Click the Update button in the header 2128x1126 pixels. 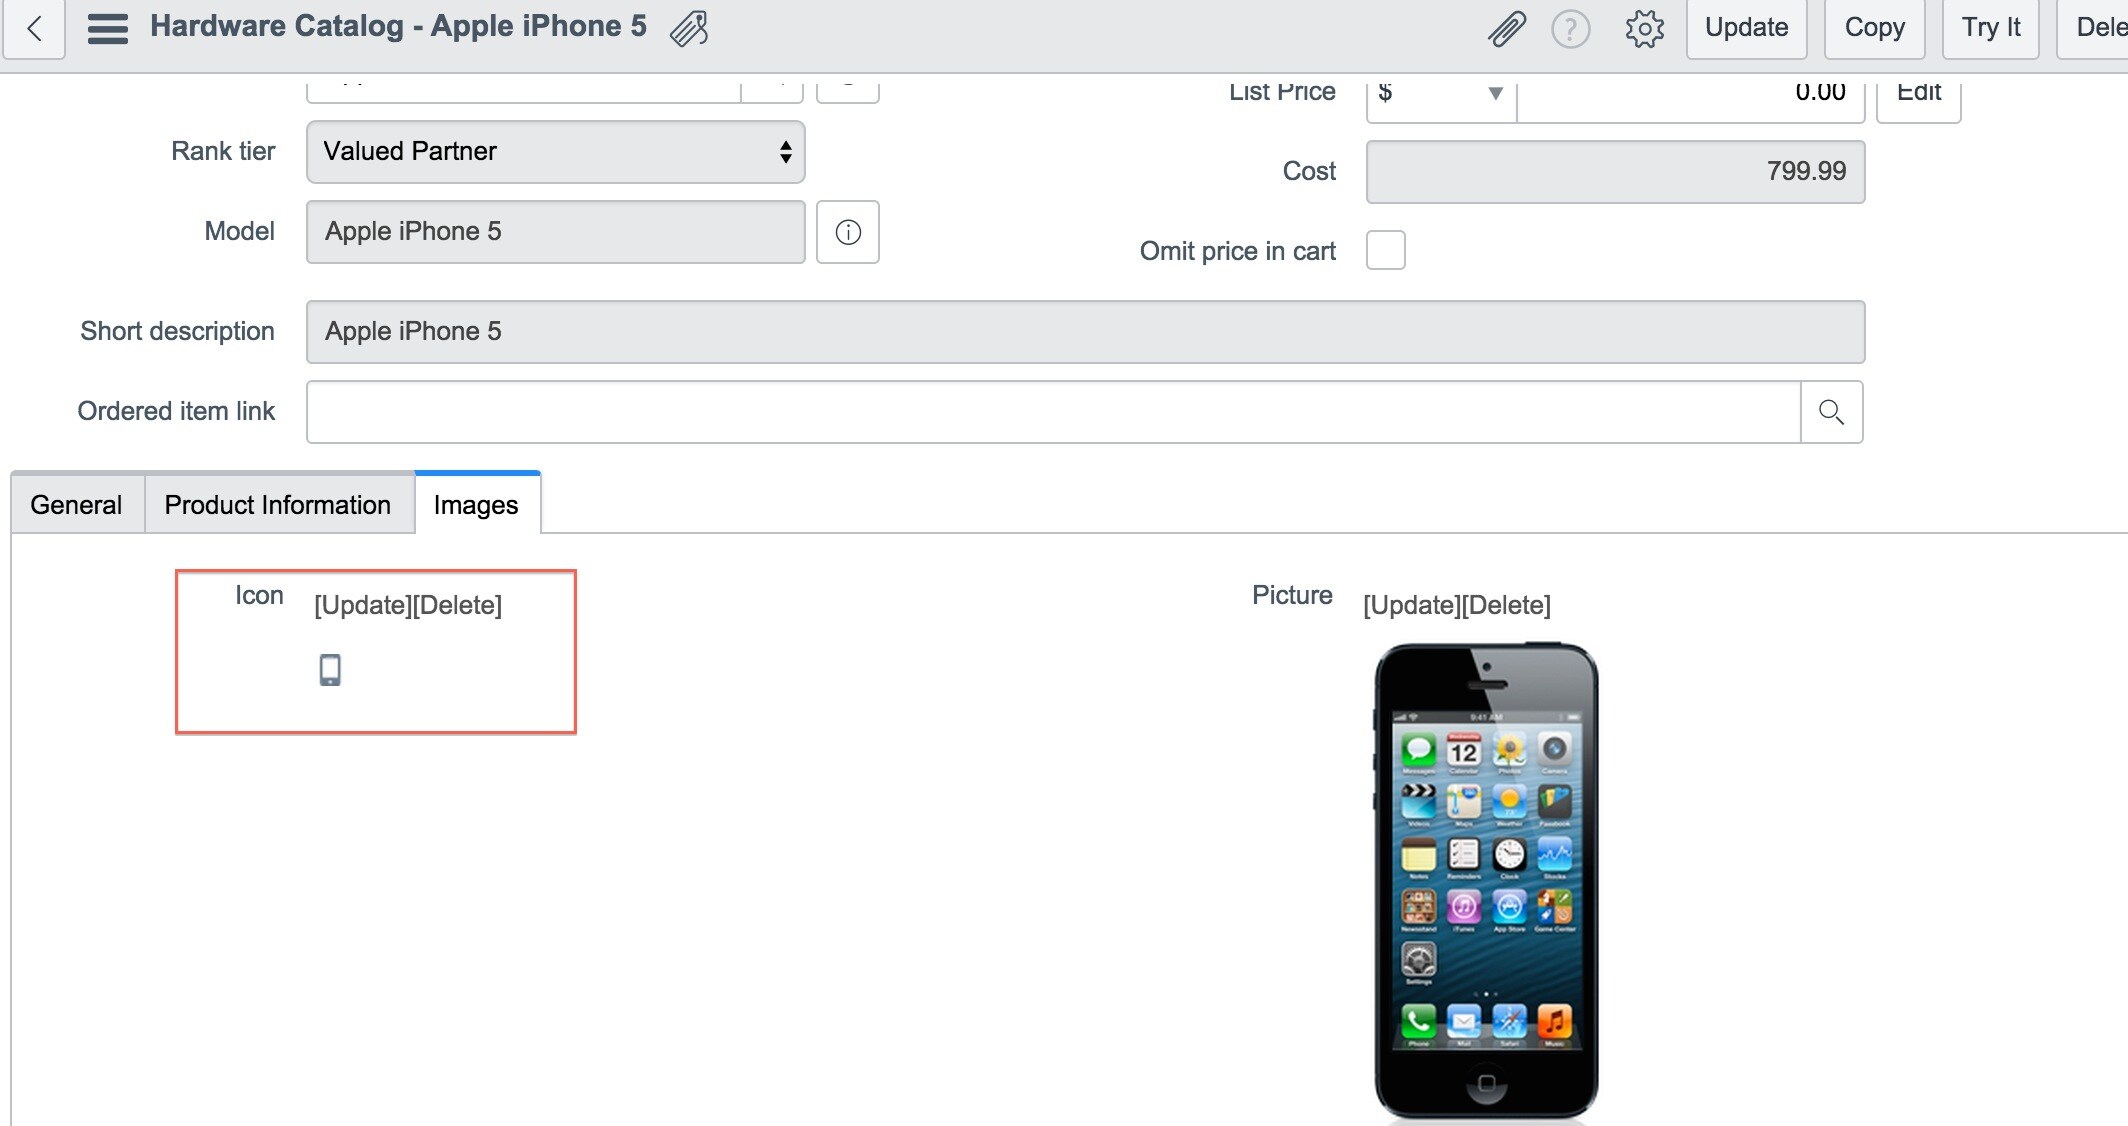(x=1746, y=28)
